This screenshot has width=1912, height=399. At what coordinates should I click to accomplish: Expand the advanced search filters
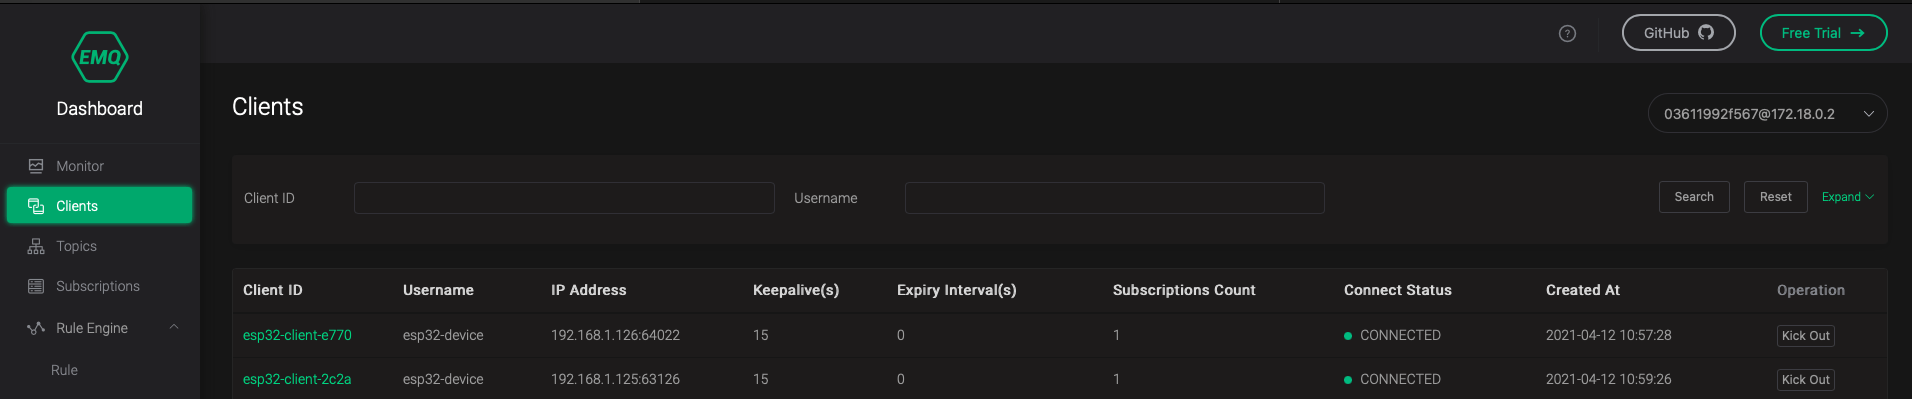point(1847,197)
